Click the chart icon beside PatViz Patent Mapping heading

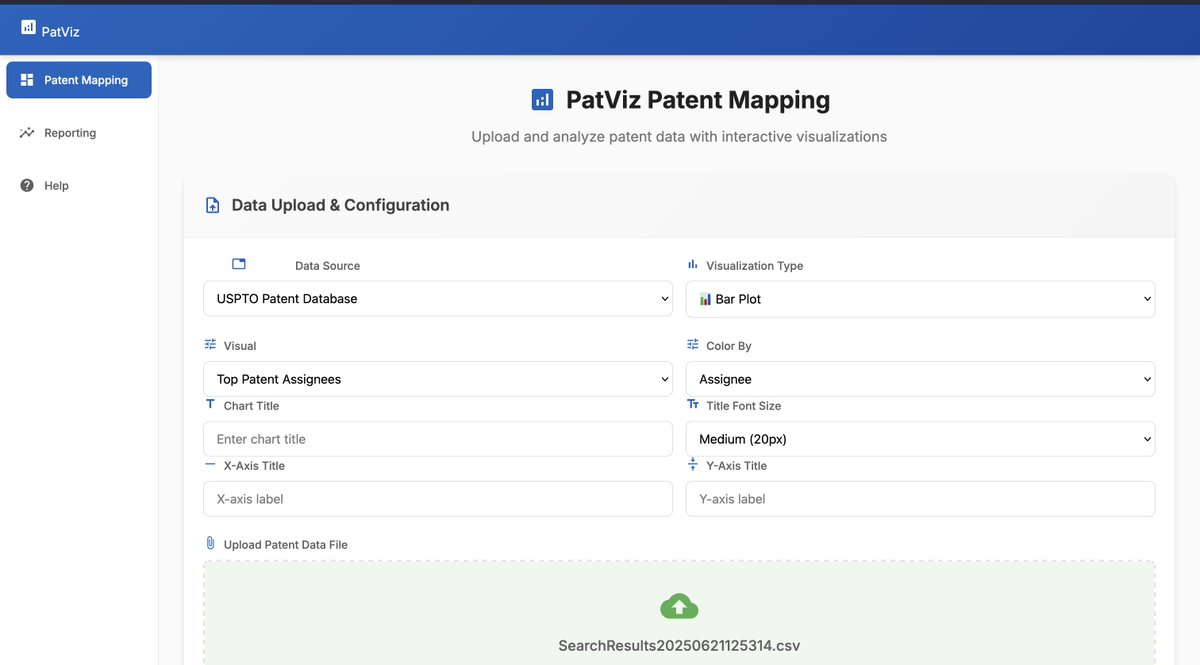coord(542,99)
